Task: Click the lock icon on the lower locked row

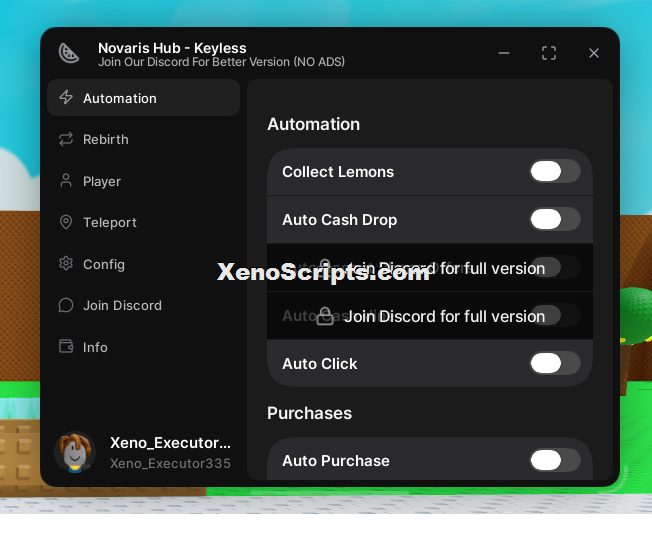Action: tap(325, 317)
